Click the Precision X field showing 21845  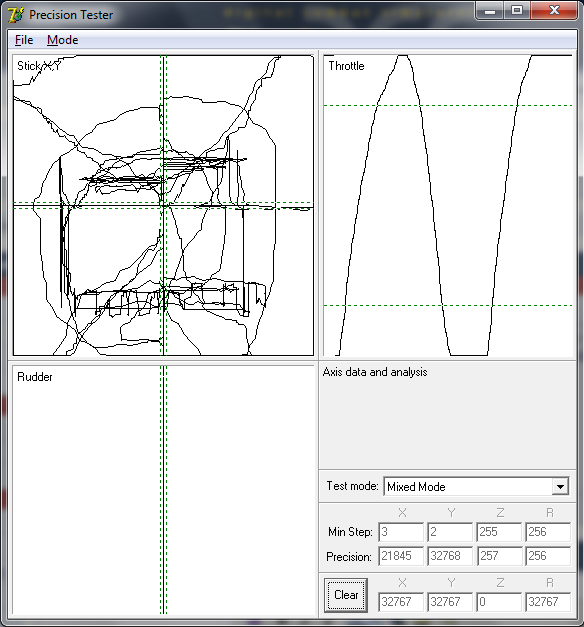coord(401,556)
